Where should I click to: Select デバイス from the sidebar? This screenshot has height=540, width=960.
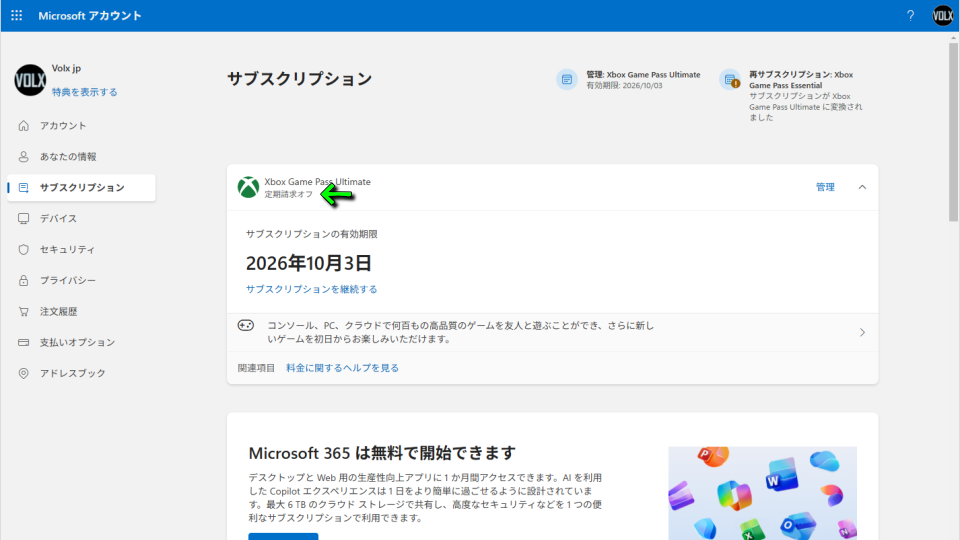click(58, 219)
